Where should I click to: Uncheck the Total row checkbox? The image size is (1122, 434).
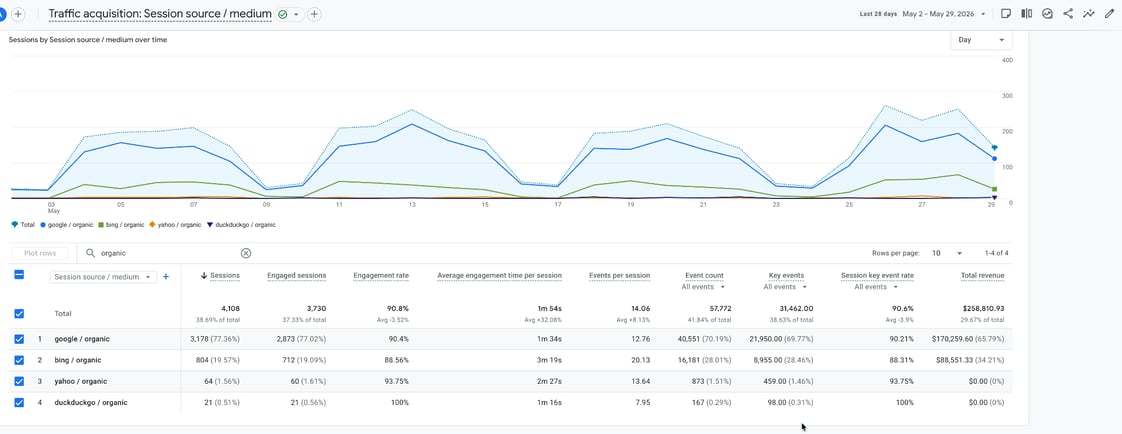tap(19, 313)
